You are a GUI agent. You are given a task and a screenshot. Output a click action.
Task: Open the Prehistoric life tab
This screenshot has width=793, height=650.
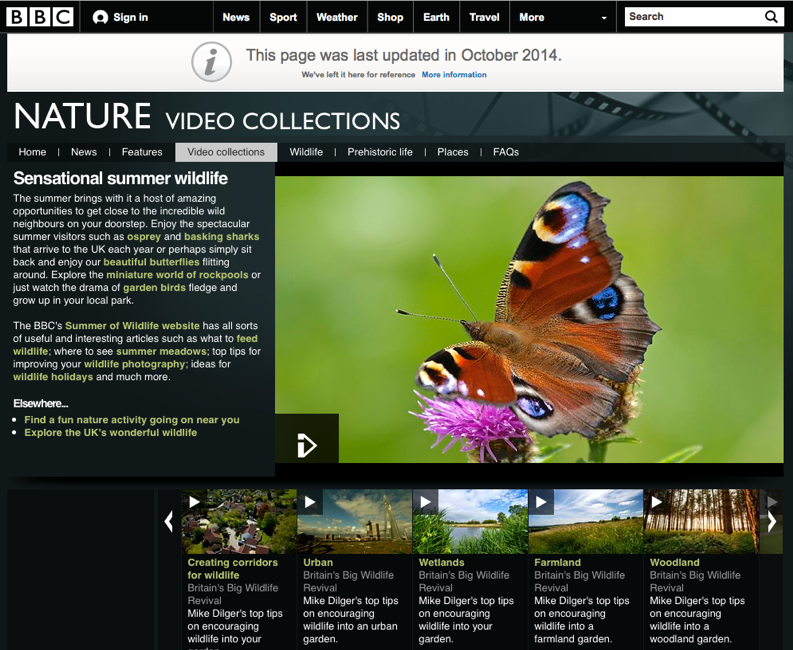pos(380,152)
